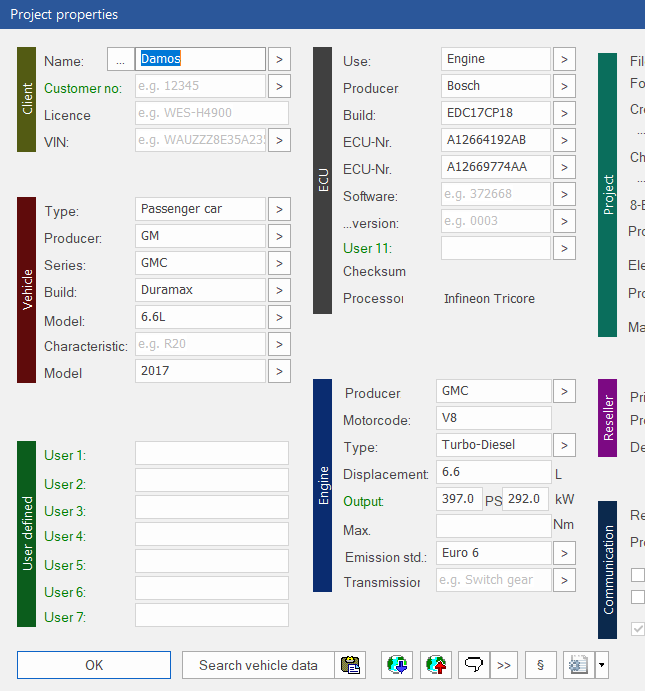This screenshot has width=645, height=691.
Task: Click the ellipsis button next to Name
Action: [x=121, y=59]
